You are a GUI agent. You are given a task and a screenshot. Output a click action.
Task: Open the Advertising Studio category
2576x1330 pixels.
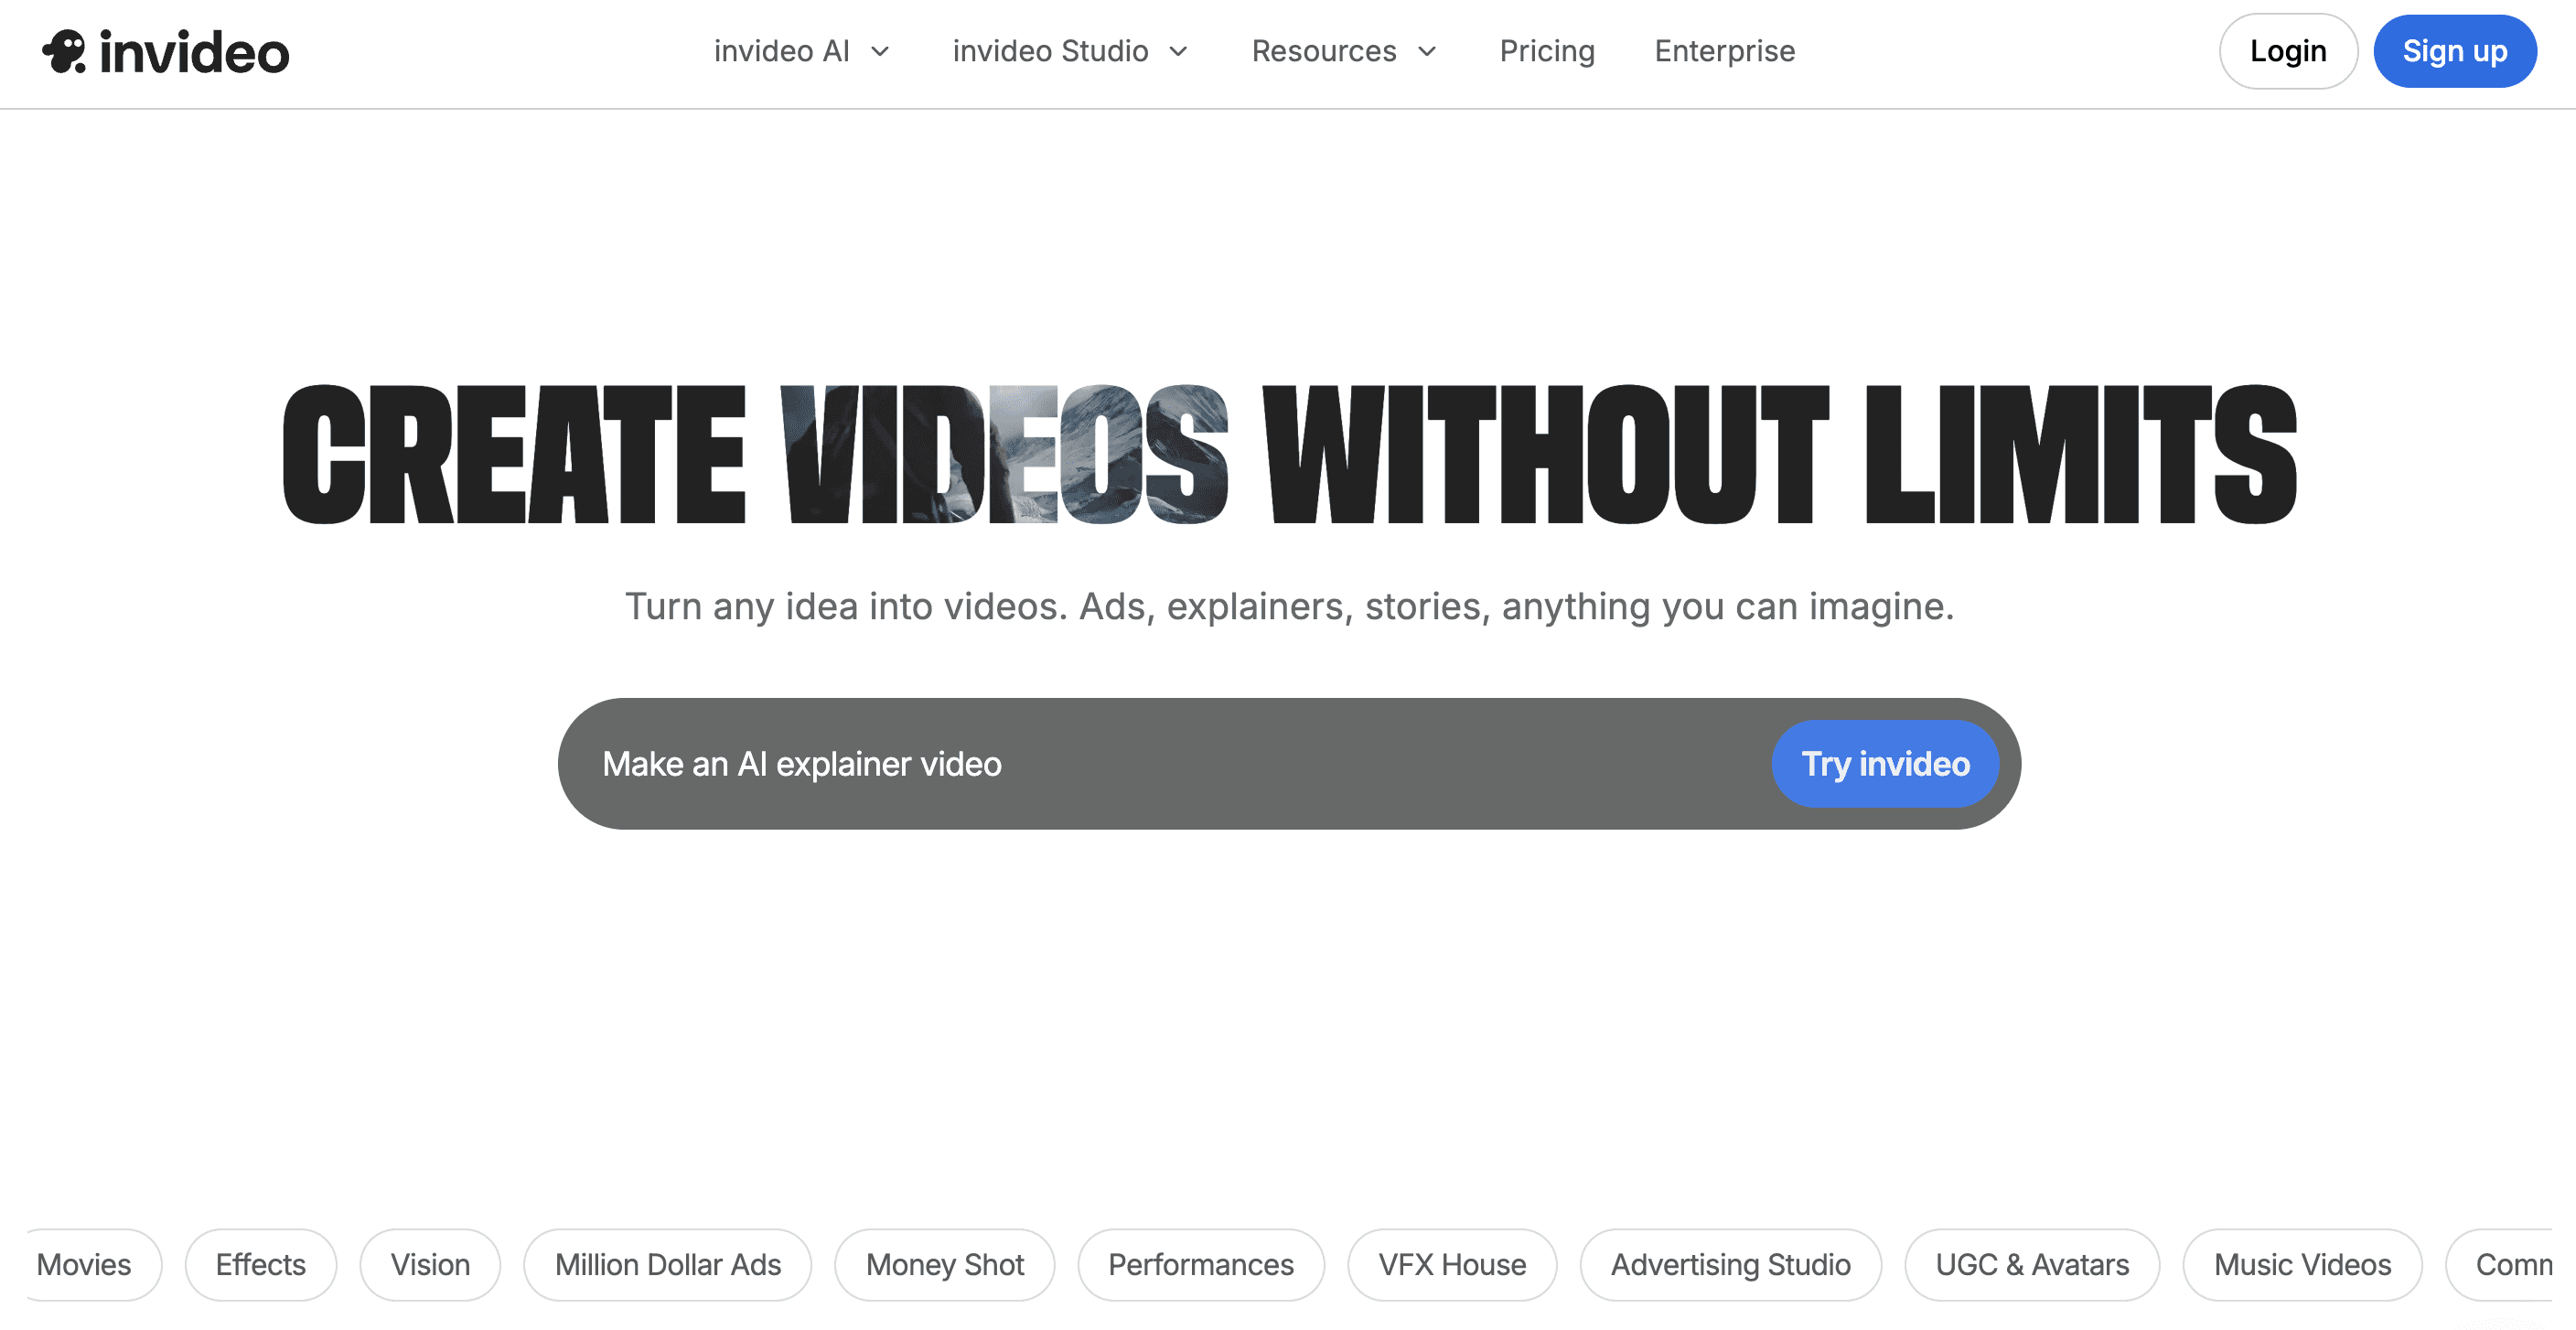pyautogui.click(x=1731, y=1264)
